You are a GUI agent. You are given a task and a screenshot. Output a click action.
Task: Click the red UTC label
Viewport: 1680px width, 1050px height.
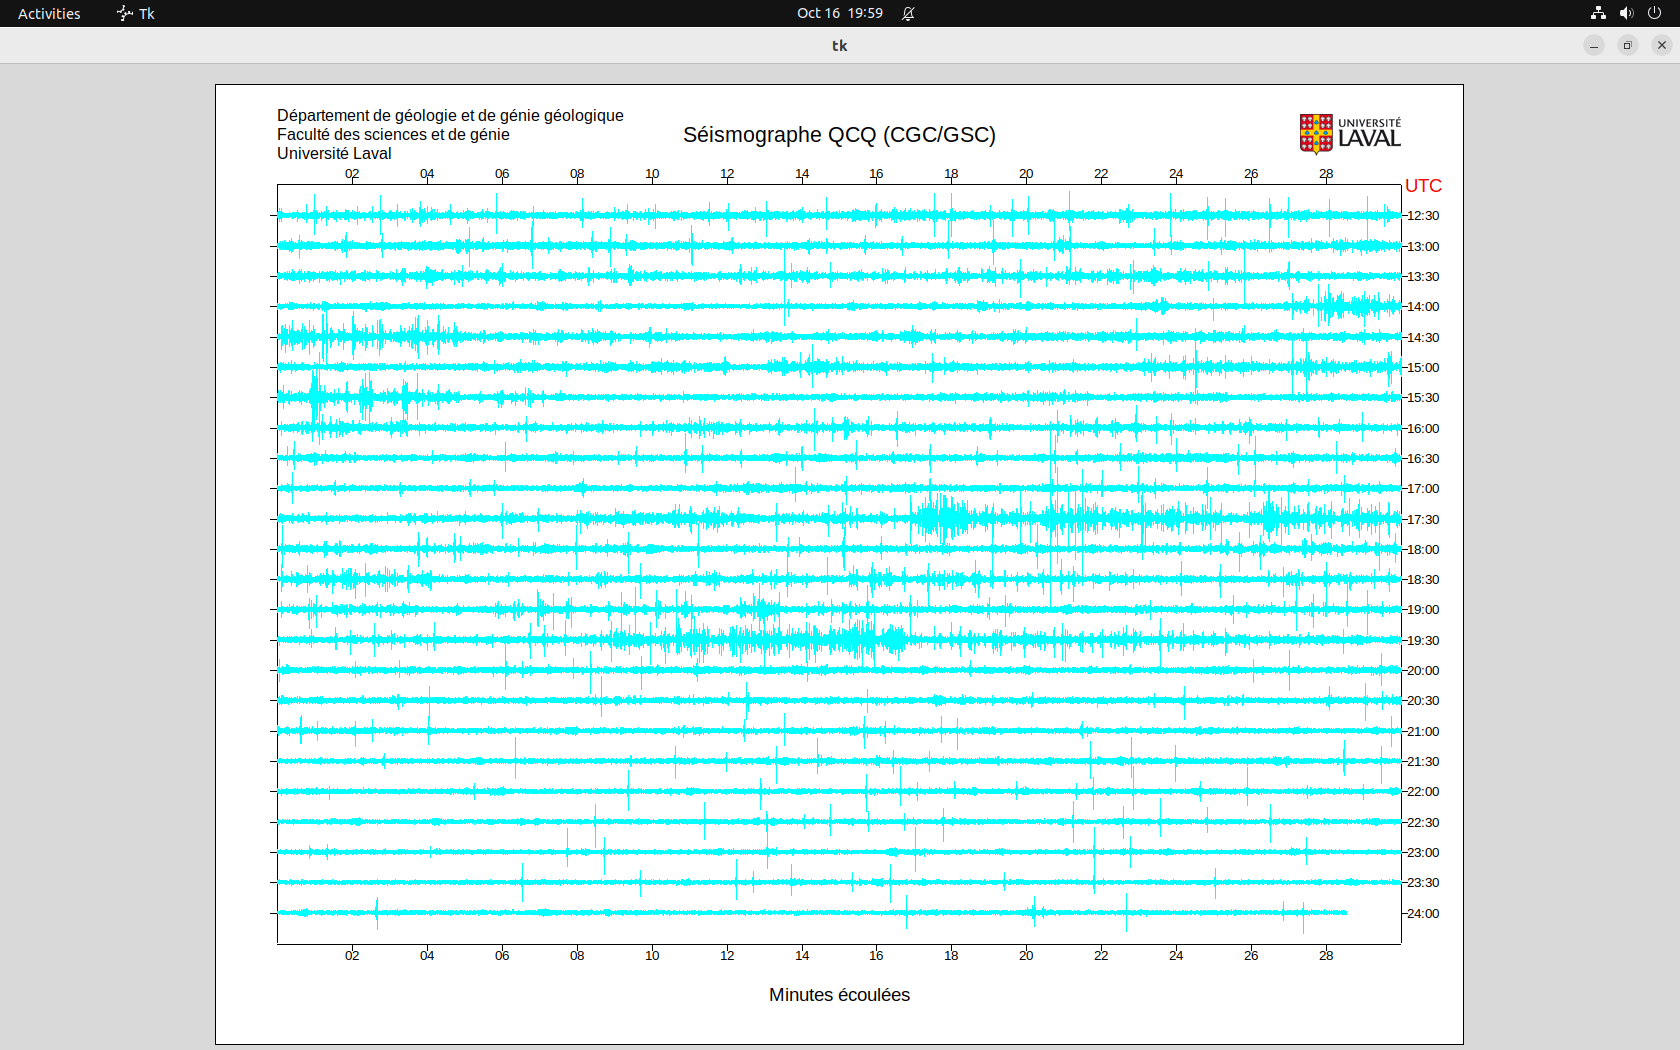coord(1423,186)
